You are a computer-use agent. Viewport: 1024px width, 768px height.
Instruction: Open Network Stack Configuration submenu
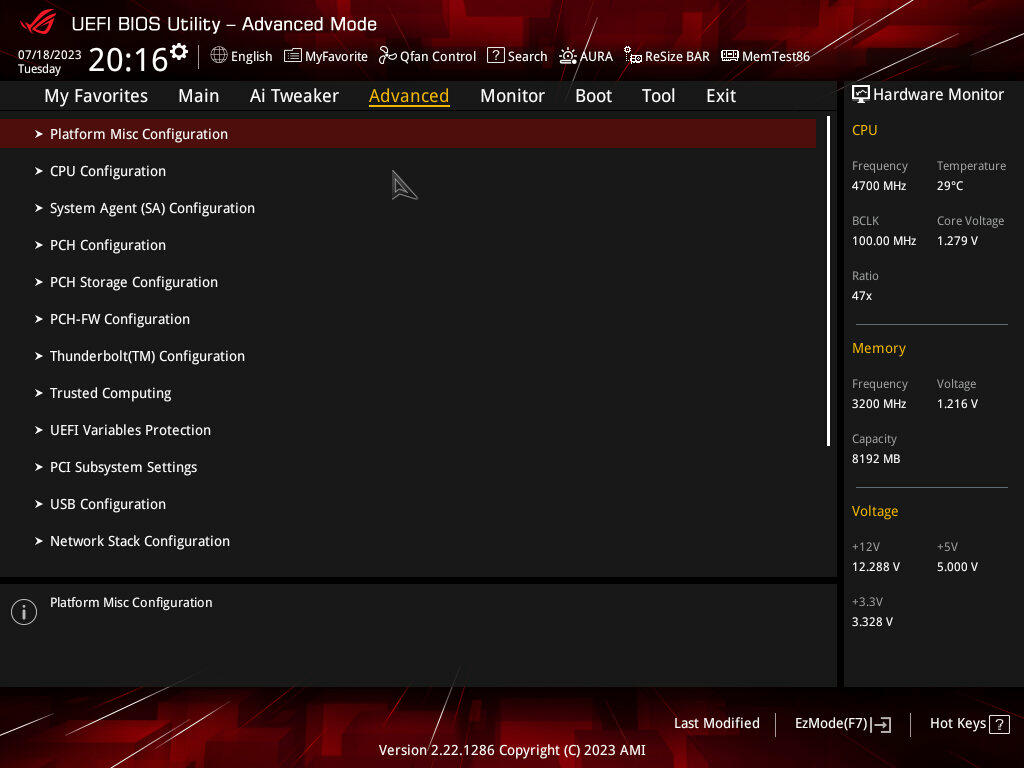(140, 541)
